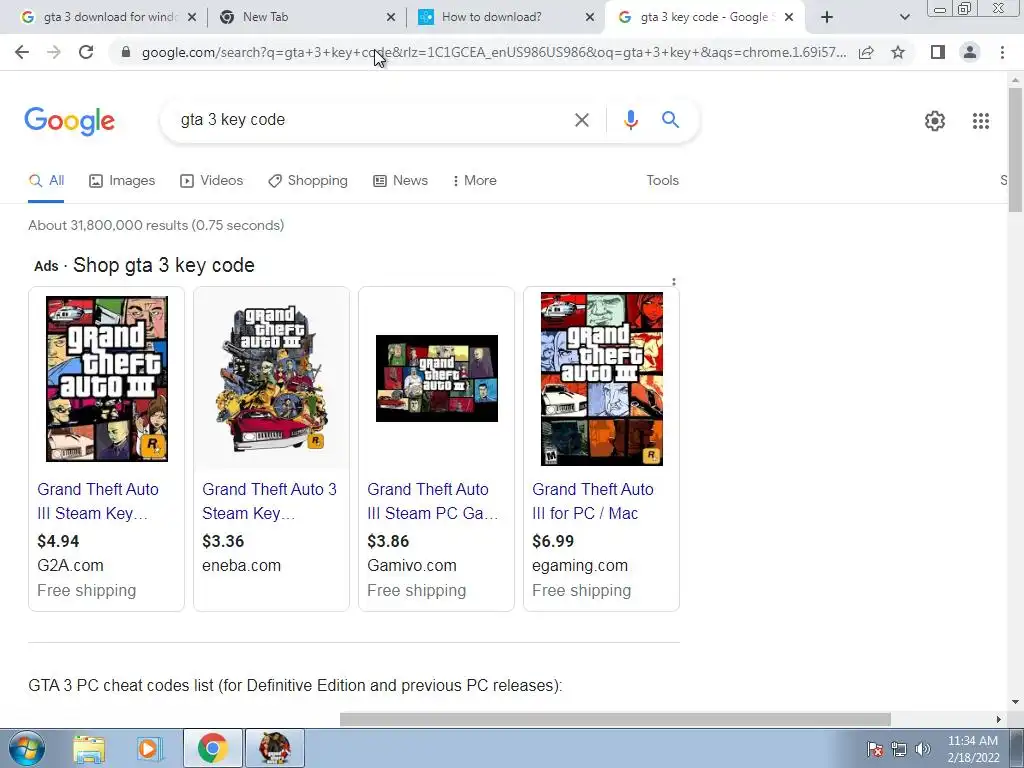The image size is (1024, 768).
Task: Clear the search box with the X
Action: (581, 120)
